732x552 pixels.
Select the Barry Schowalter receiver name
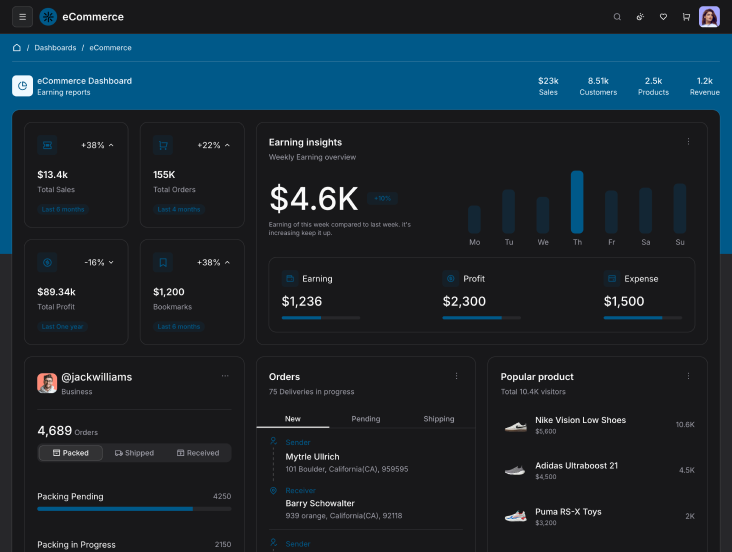[x=320, y=503]
